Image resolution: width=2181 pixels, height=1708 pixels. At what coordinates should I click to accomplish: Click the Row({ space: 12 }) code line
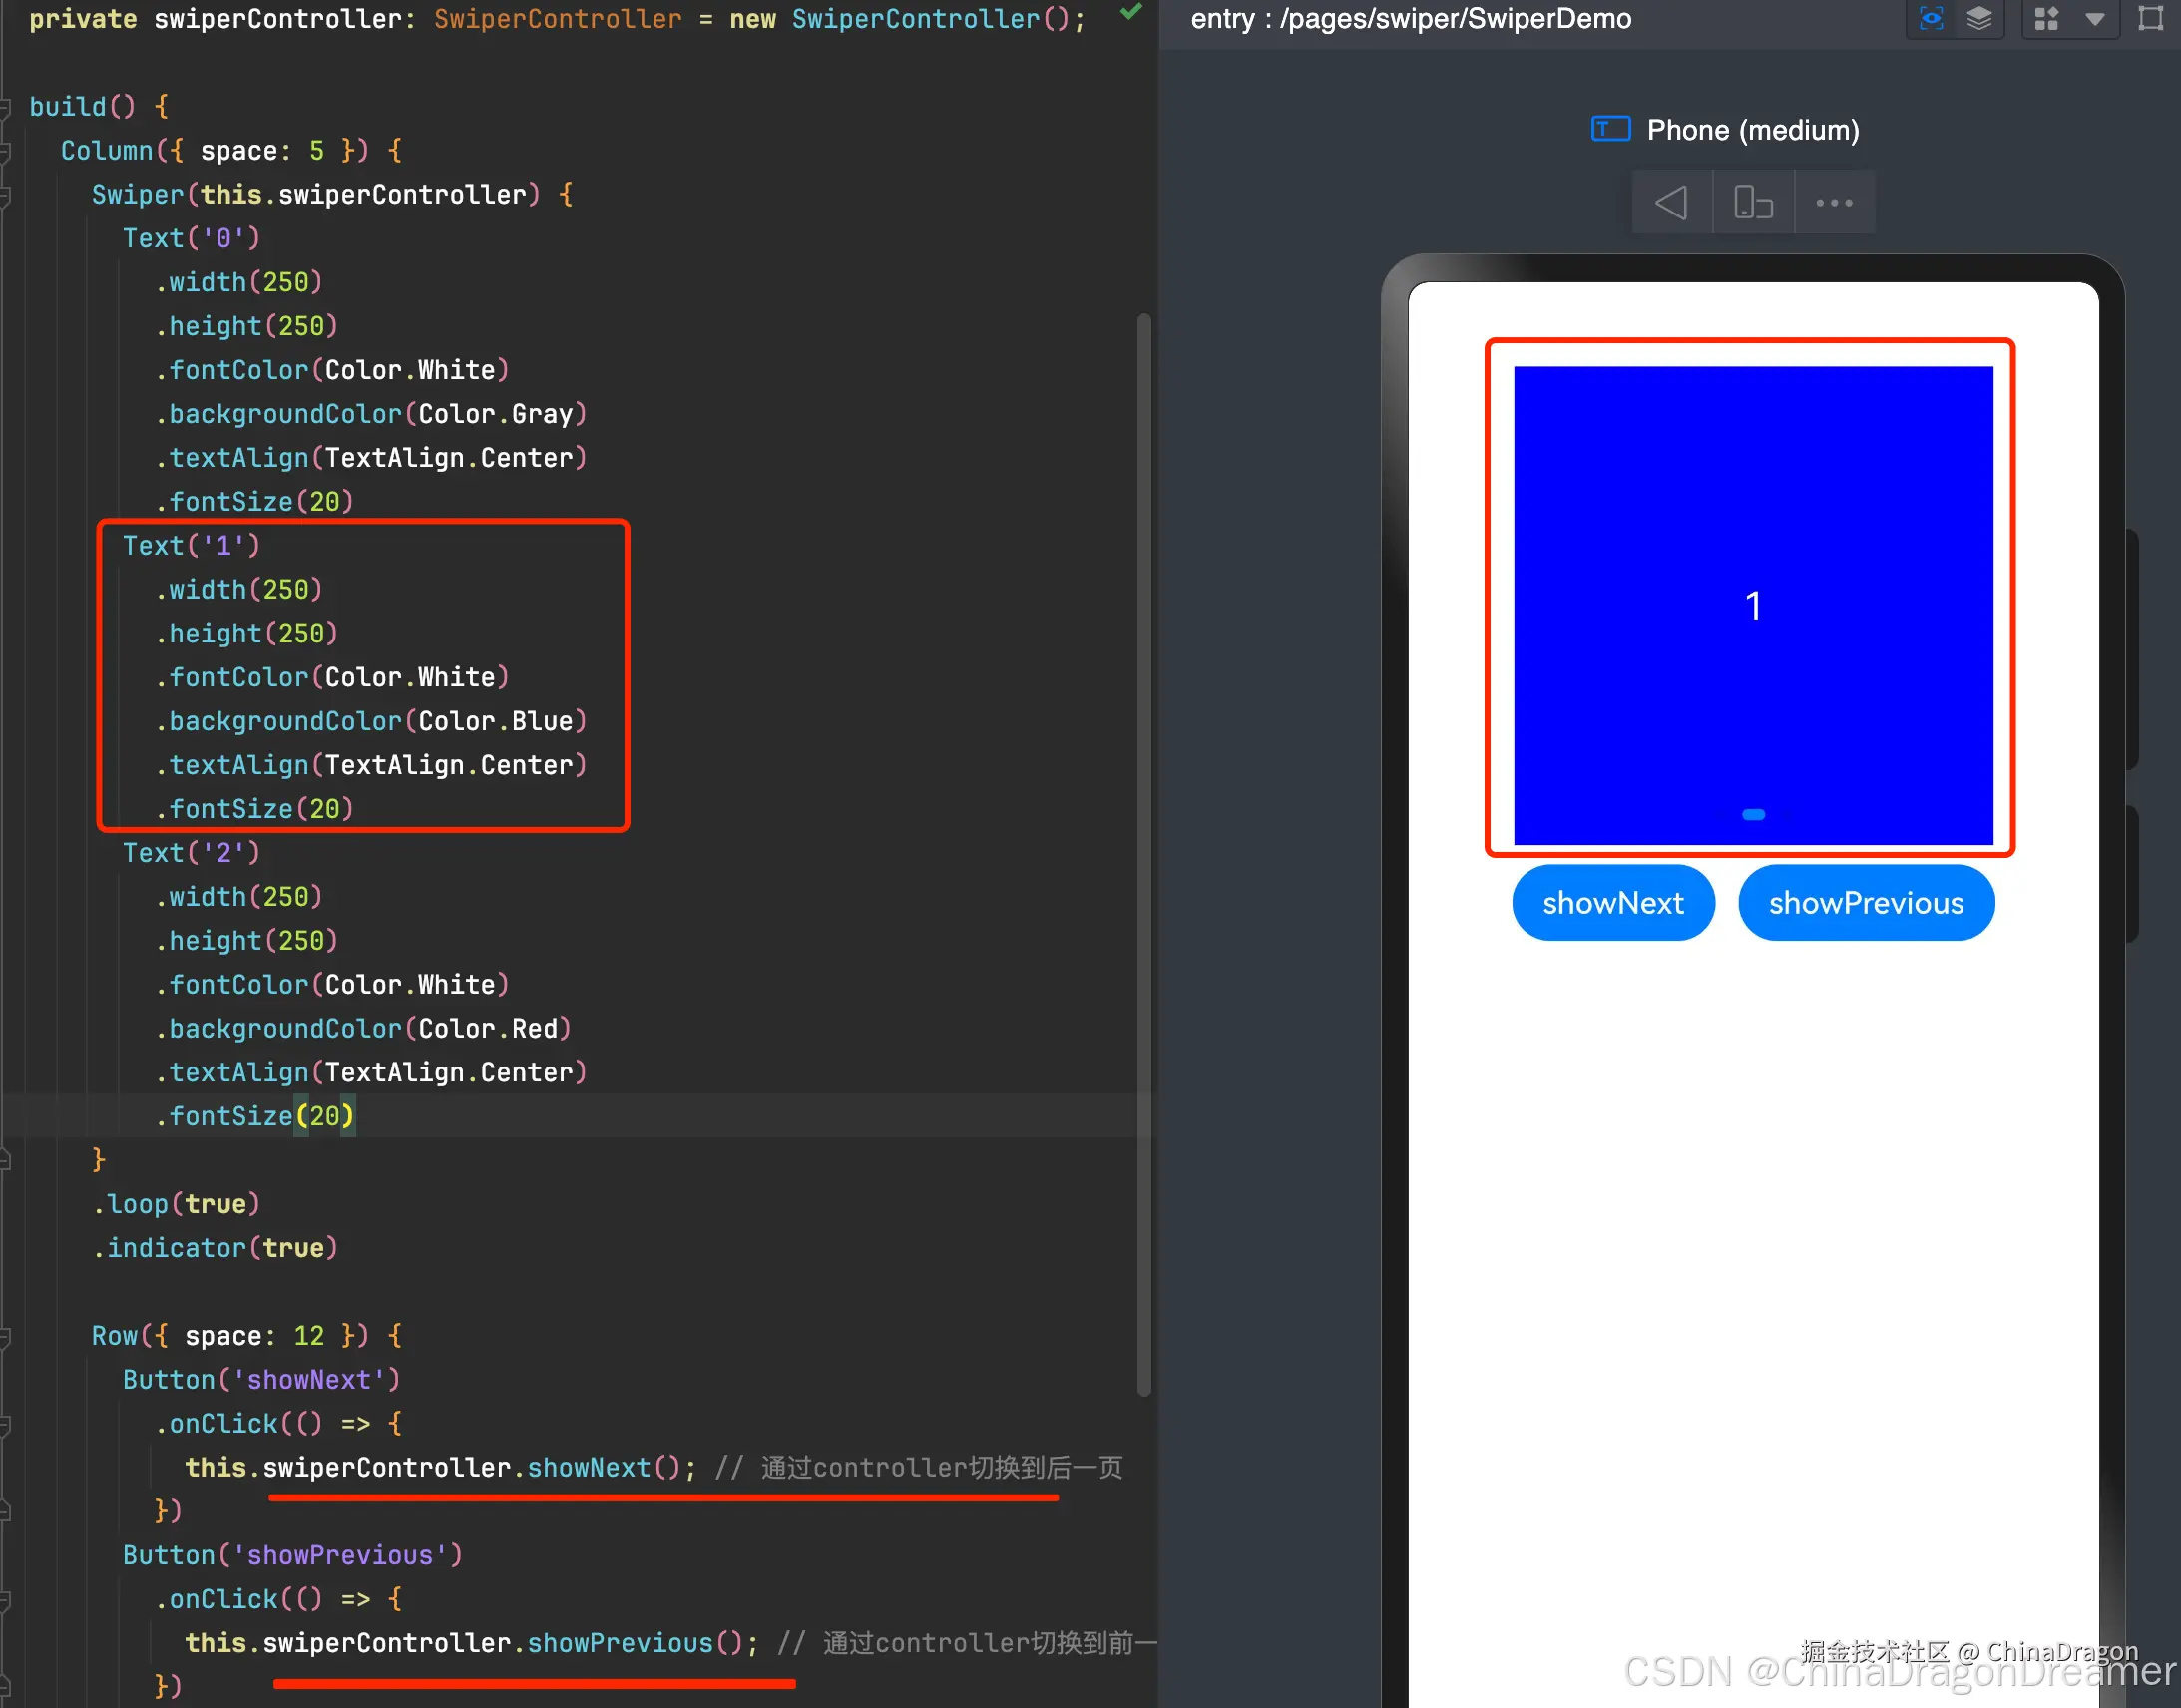(x=246, y=1336)
